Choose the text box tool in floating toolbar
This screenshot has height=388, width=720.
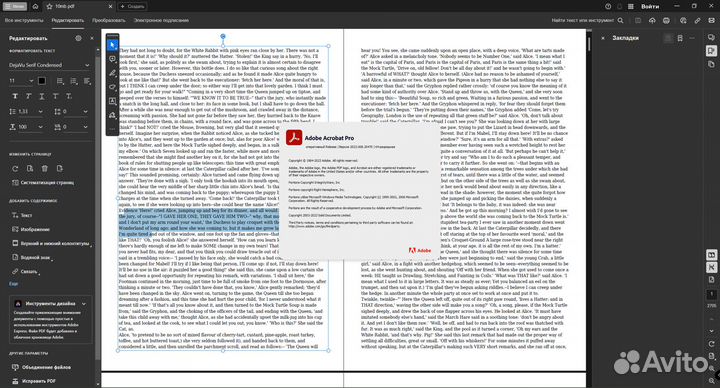112,101
